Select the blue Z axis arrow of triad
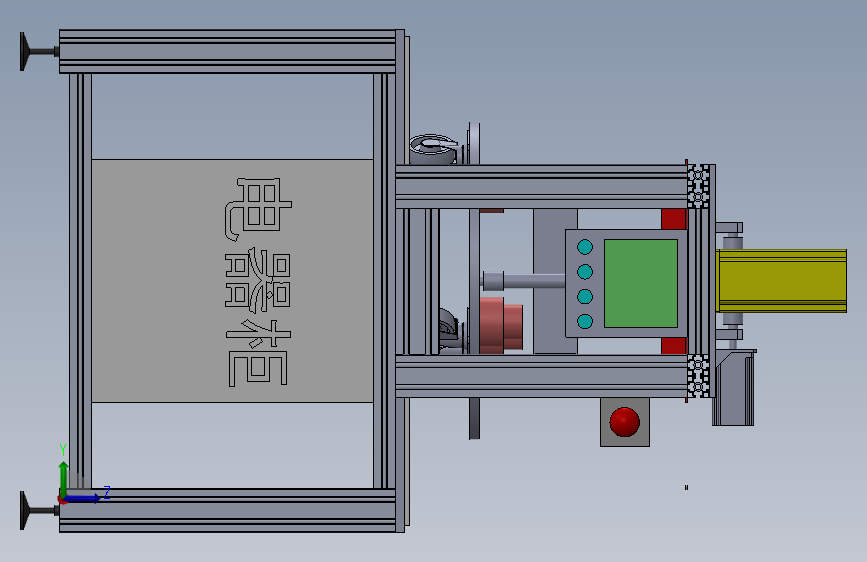Image resolution: width=867 pixels, height=562 pixels. [83, 498]
